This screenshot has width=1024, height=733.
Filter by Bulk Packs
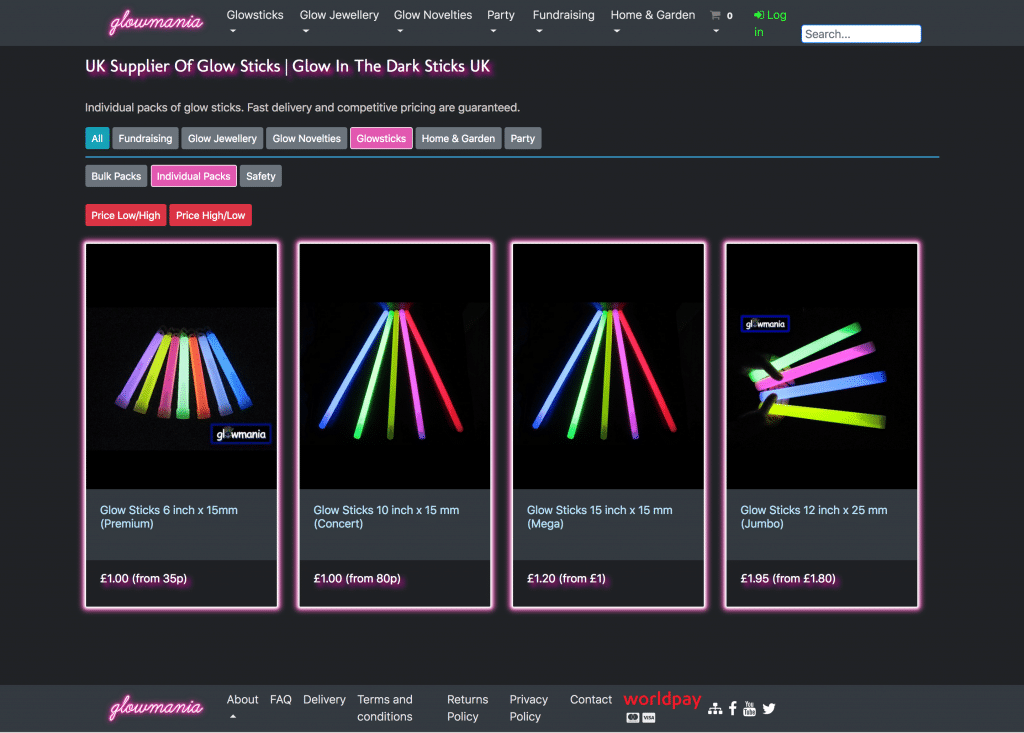[x=116, y=176]
